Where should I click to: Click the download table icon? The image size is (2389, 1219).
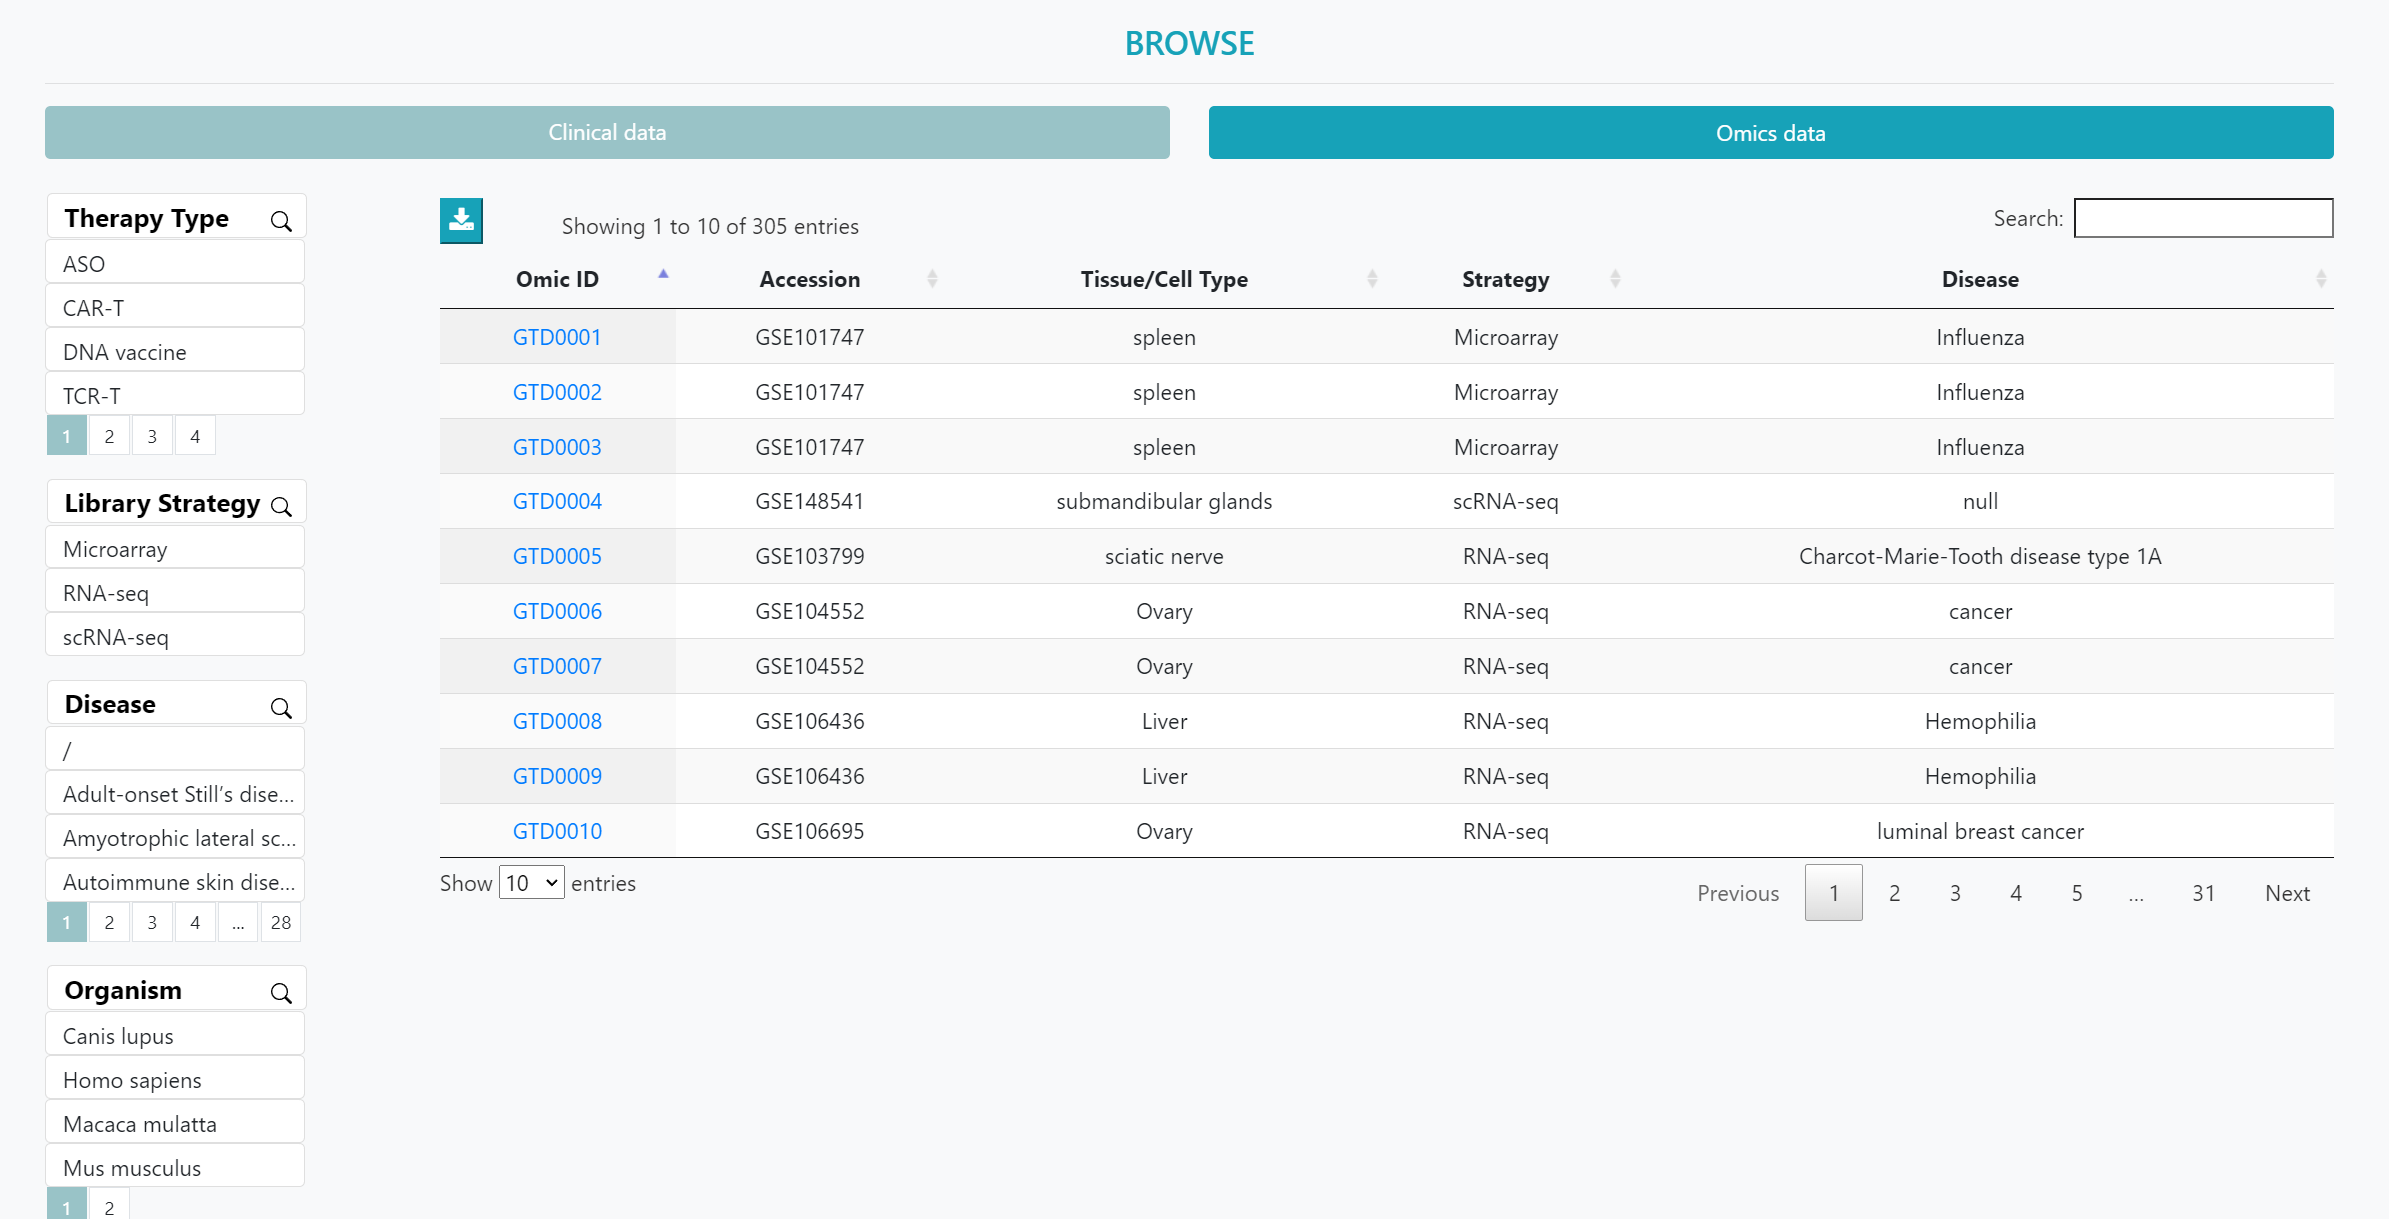pos(461,221)
